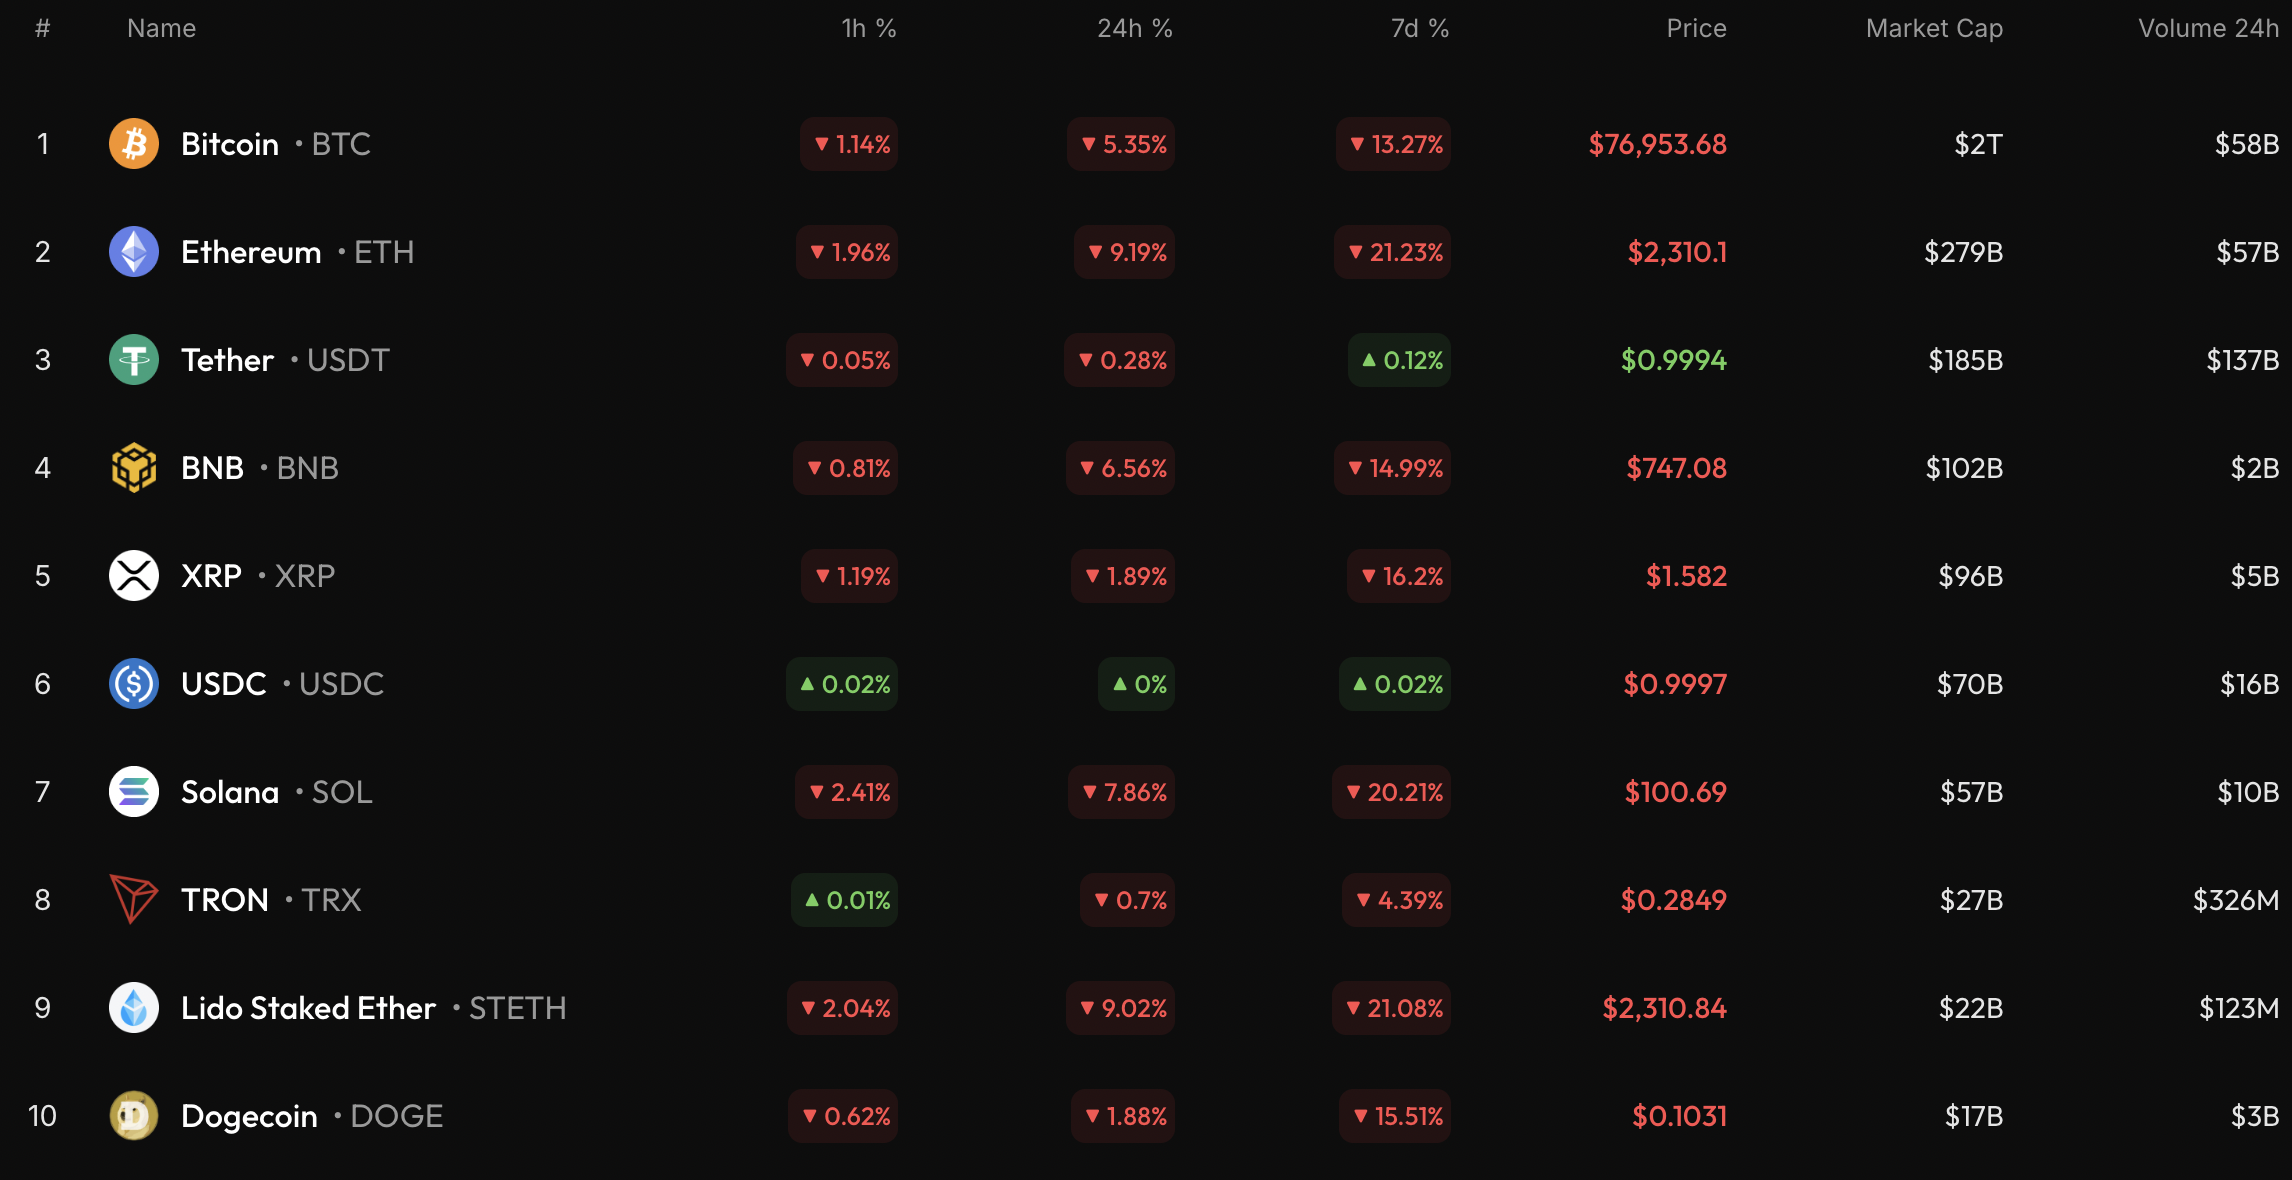
Task: Click the Dogecoin coin icon
Action: [134, 1116]
